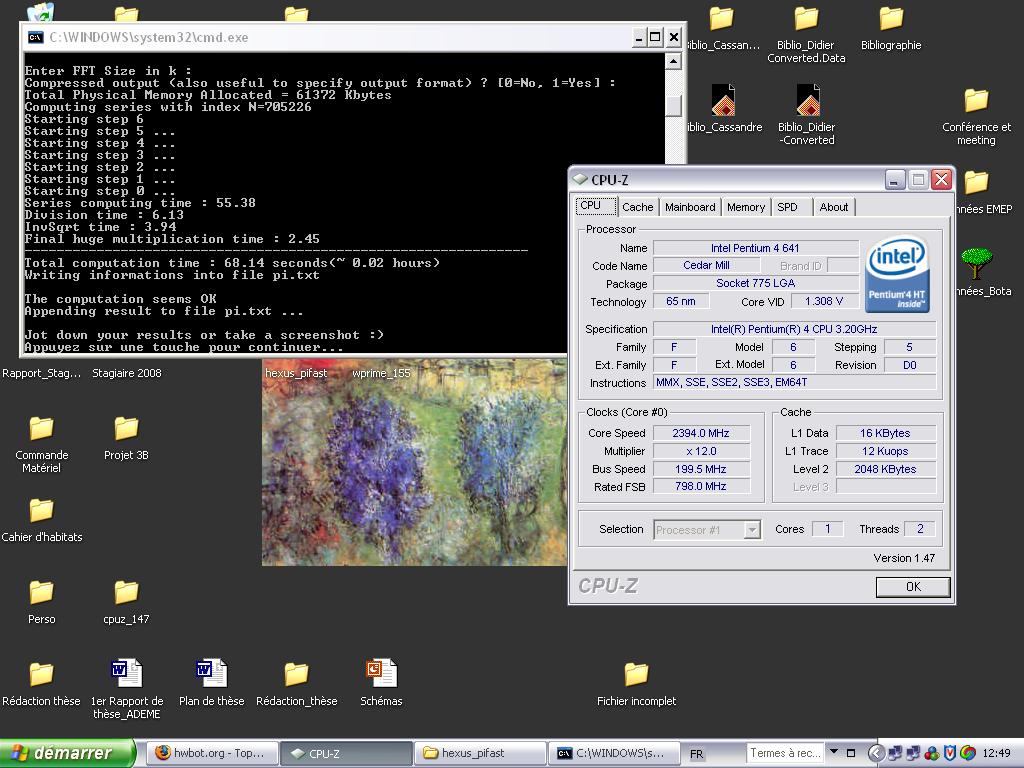The height and width of the screenshot is (768, 1024).
Task: Activate the hexus_pifast taskbar button
Action: [x=480, y=753]
